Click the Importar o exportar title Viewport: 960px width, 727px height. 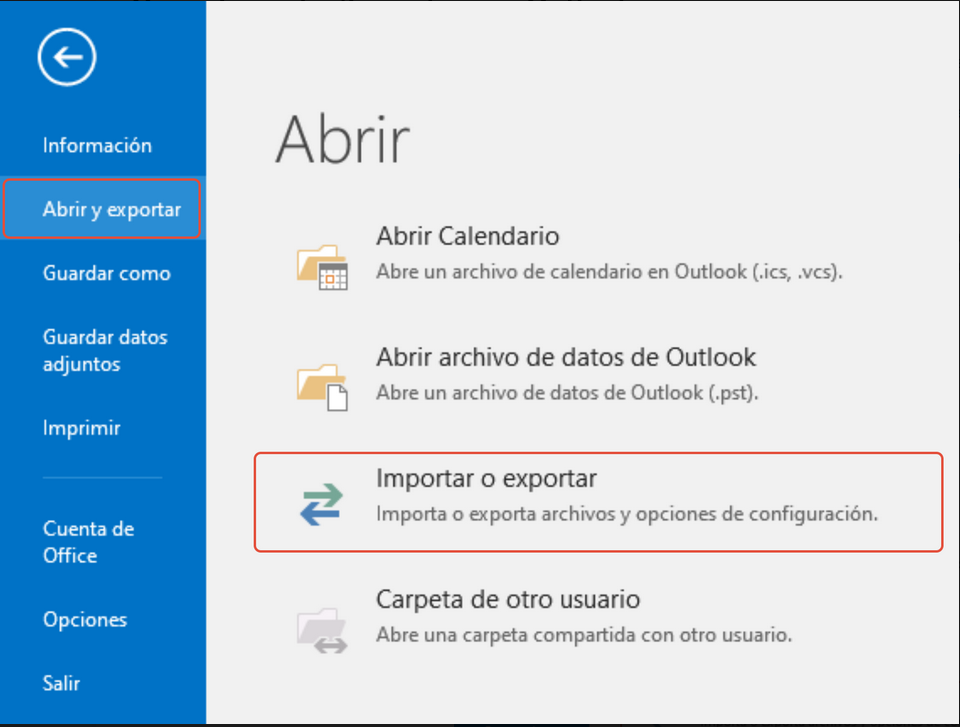(486, 478)
